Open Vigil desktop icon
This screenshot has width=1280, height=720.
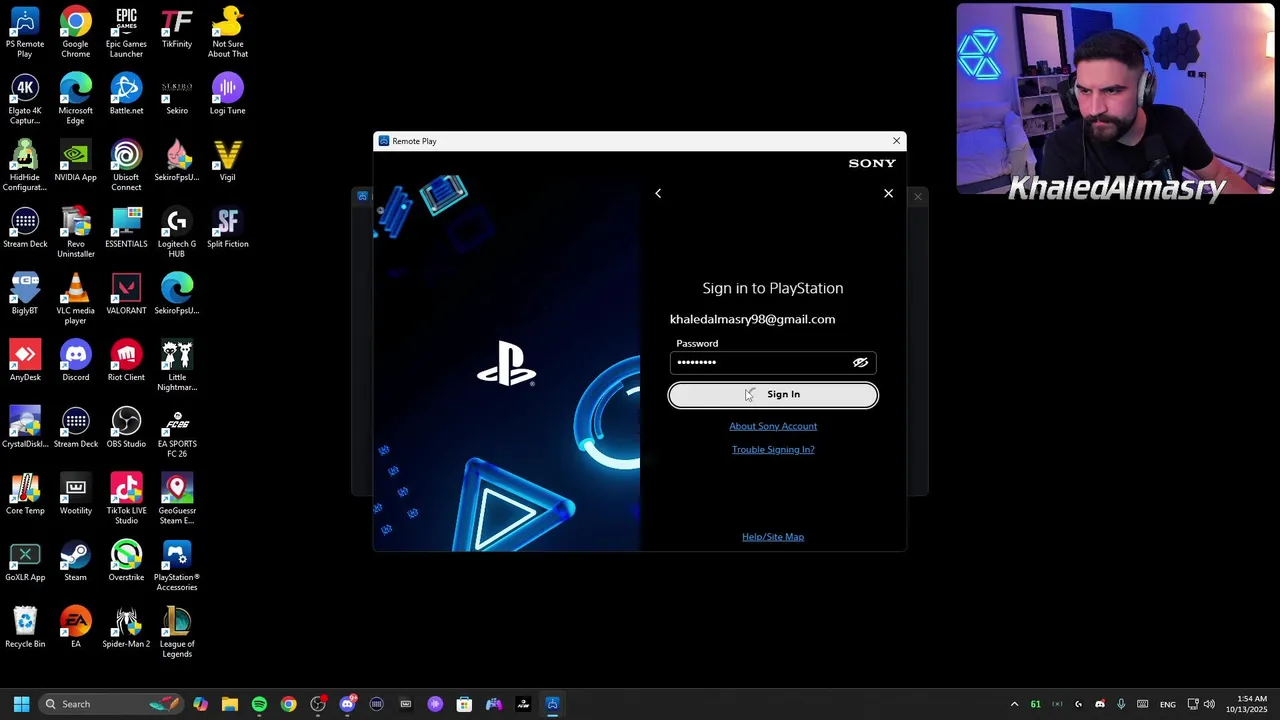point(227,161)
